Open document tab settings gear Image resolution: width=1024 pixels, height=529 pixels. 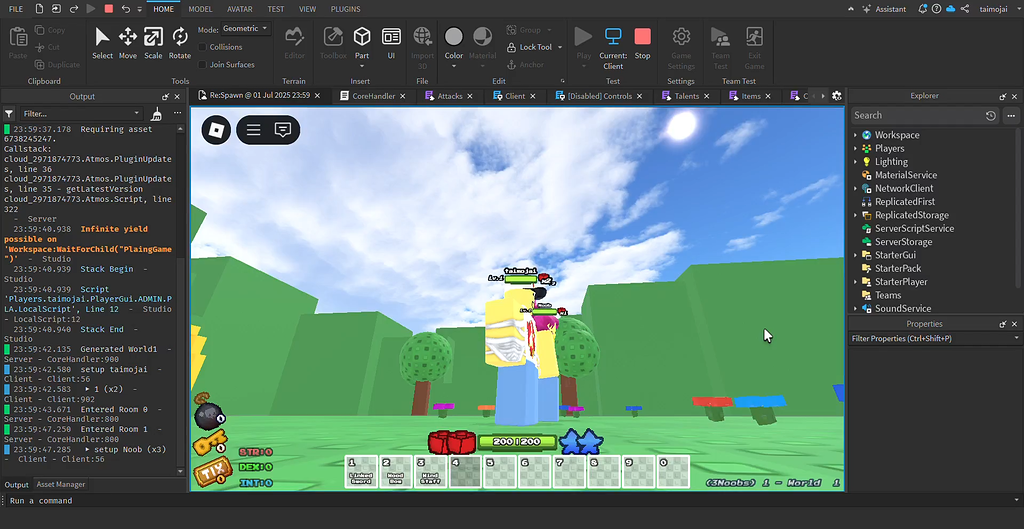837,96
